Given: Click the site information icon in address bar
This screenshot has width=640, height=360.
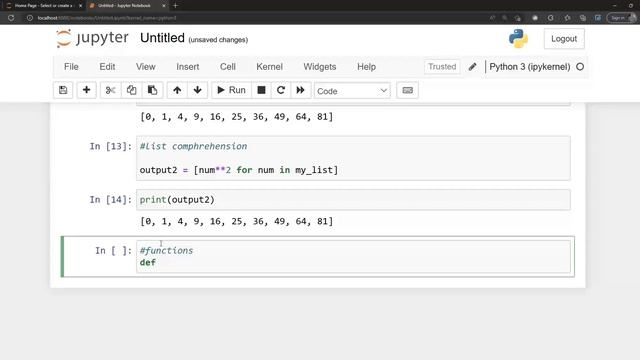Looking at the screenshot, I should point(30,18).
